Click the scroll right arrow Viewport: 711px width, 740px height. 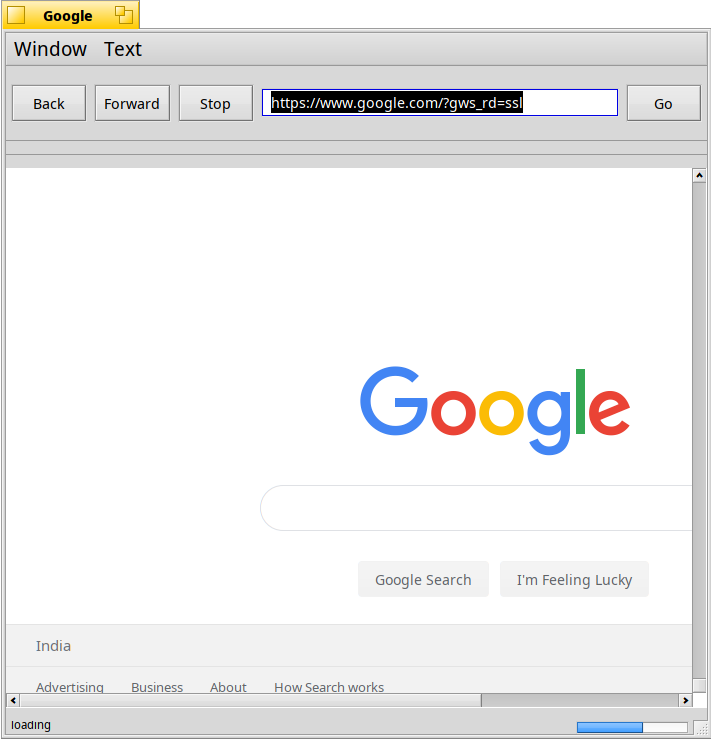(686, 700)
